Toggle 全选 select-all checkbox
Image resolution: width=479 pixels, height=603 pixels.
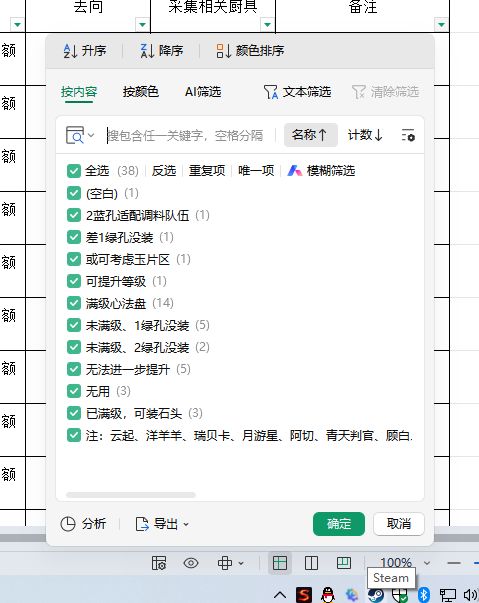pyautogui.click(x=73, y=171)
